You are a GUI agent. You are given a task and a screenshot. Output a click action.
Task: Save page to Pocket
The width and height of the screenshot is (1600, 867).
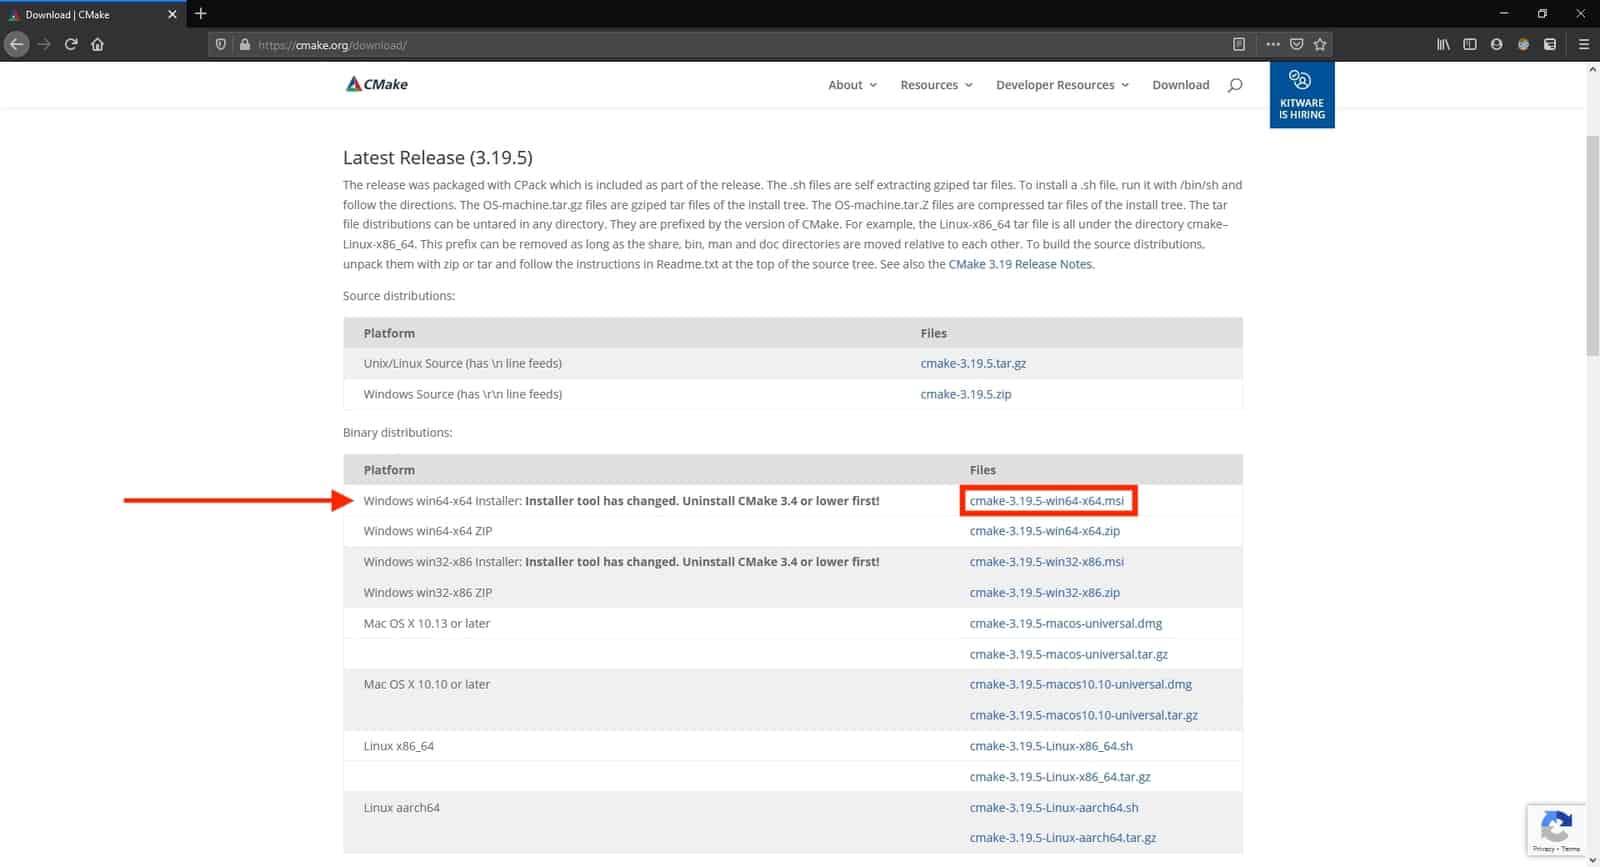point(1297,44)
